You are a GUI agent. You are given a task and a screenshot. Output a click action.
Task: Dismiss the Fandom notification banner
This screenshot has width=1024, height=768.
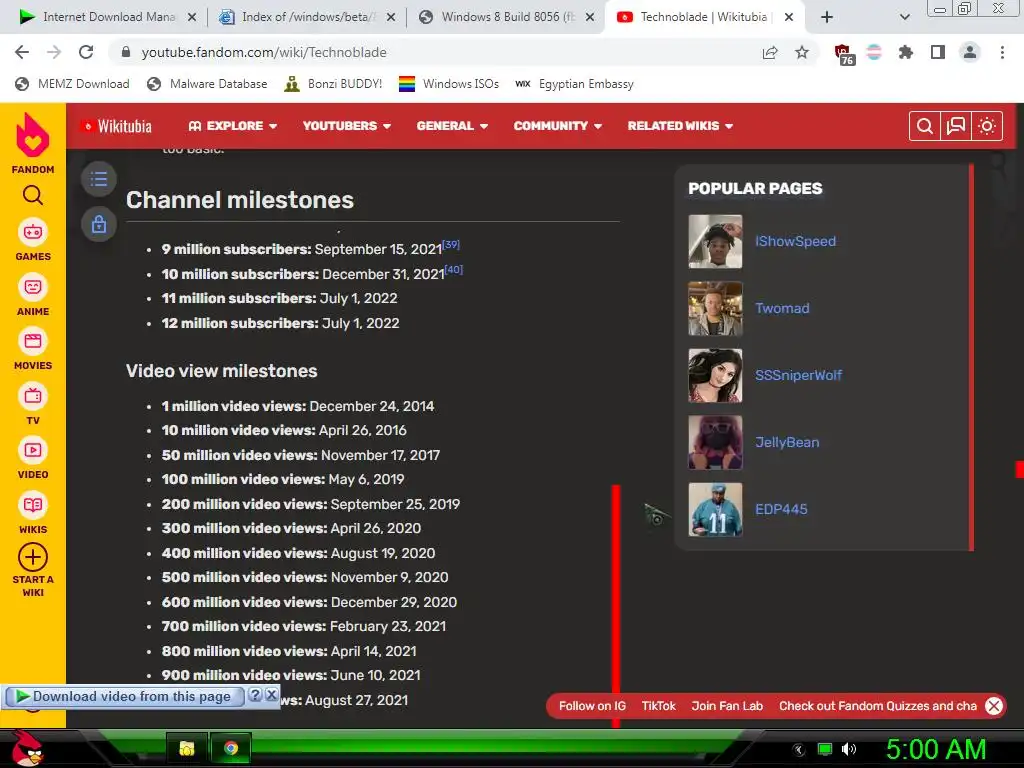994,706
